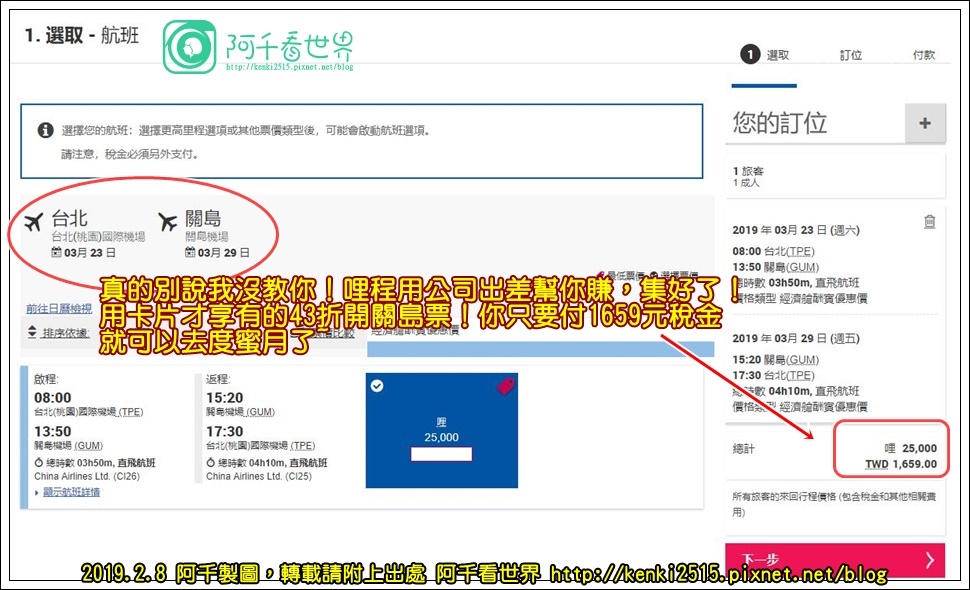Image resolution: width=970 pixels, height=590 pixels.
Task: Click the (GUM) link under the 15:20 return
Action: click(x=261, y=412)
